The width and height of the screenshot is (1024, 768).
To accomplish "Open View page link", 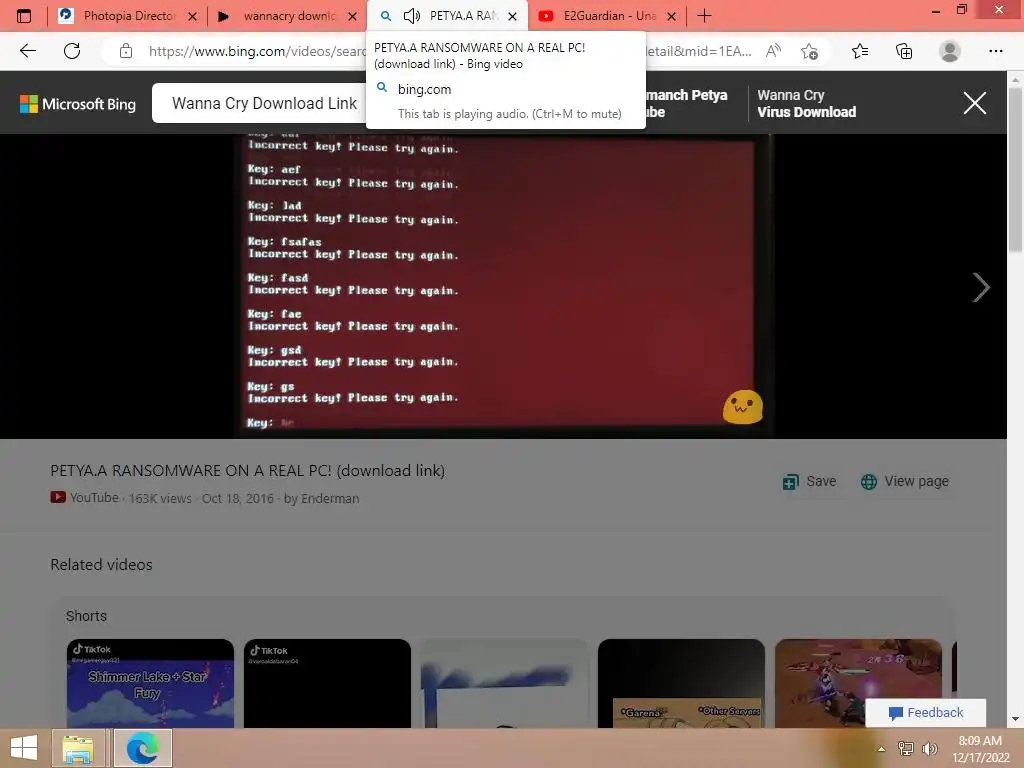I will point(905,481).
